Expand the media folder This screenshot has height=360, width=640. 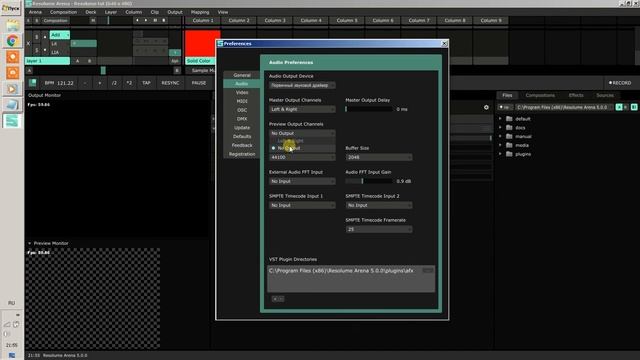pyautogui.click(x=500, y=145)
